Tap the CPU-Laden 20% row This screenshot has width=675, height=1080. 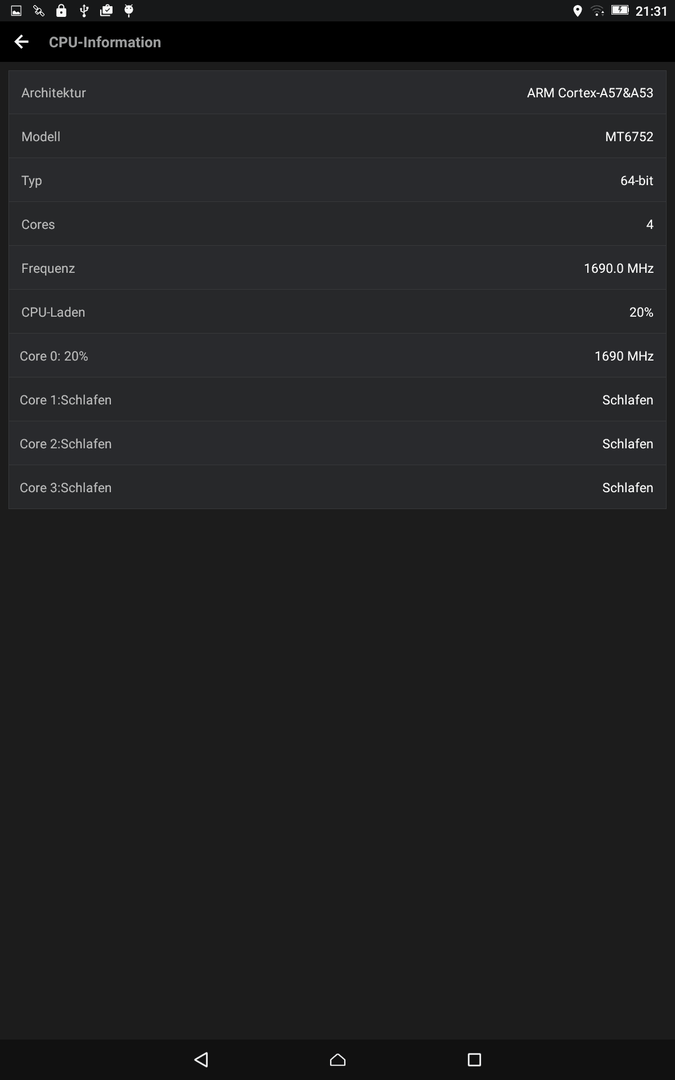click(x=338, y=312)
